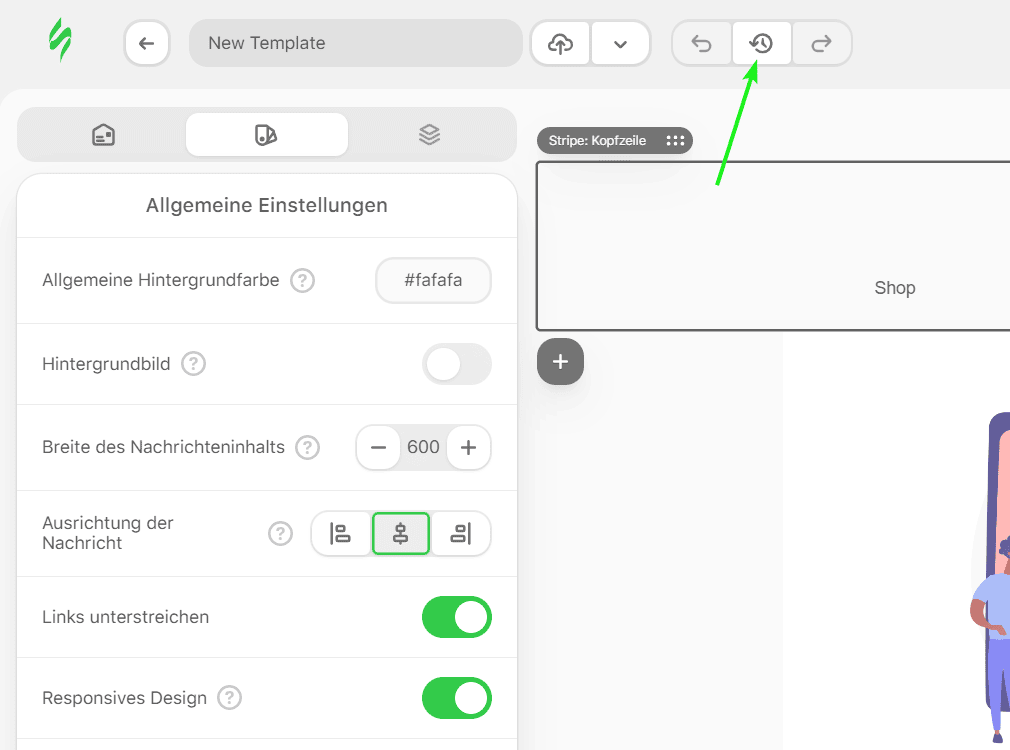This screenshot has height=750, width=1010.
Task: Open the save options dropdown chevron
Action: click(x=620, y=44)
